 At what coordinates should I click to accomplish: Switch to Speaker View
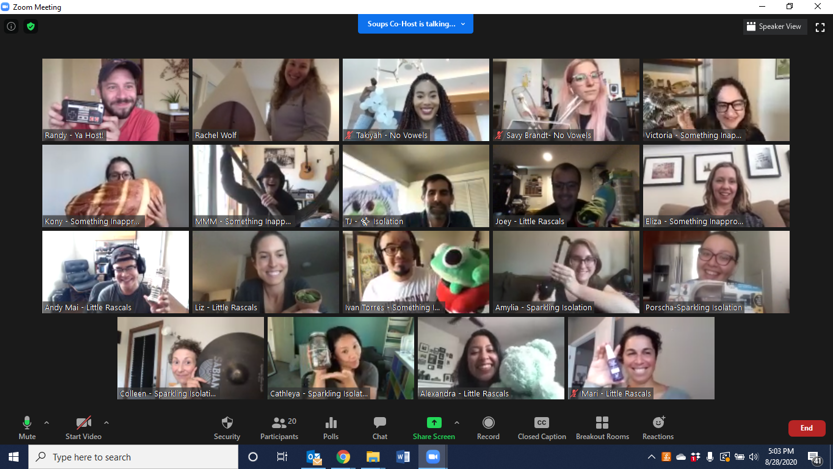click(x=775, y=27)
